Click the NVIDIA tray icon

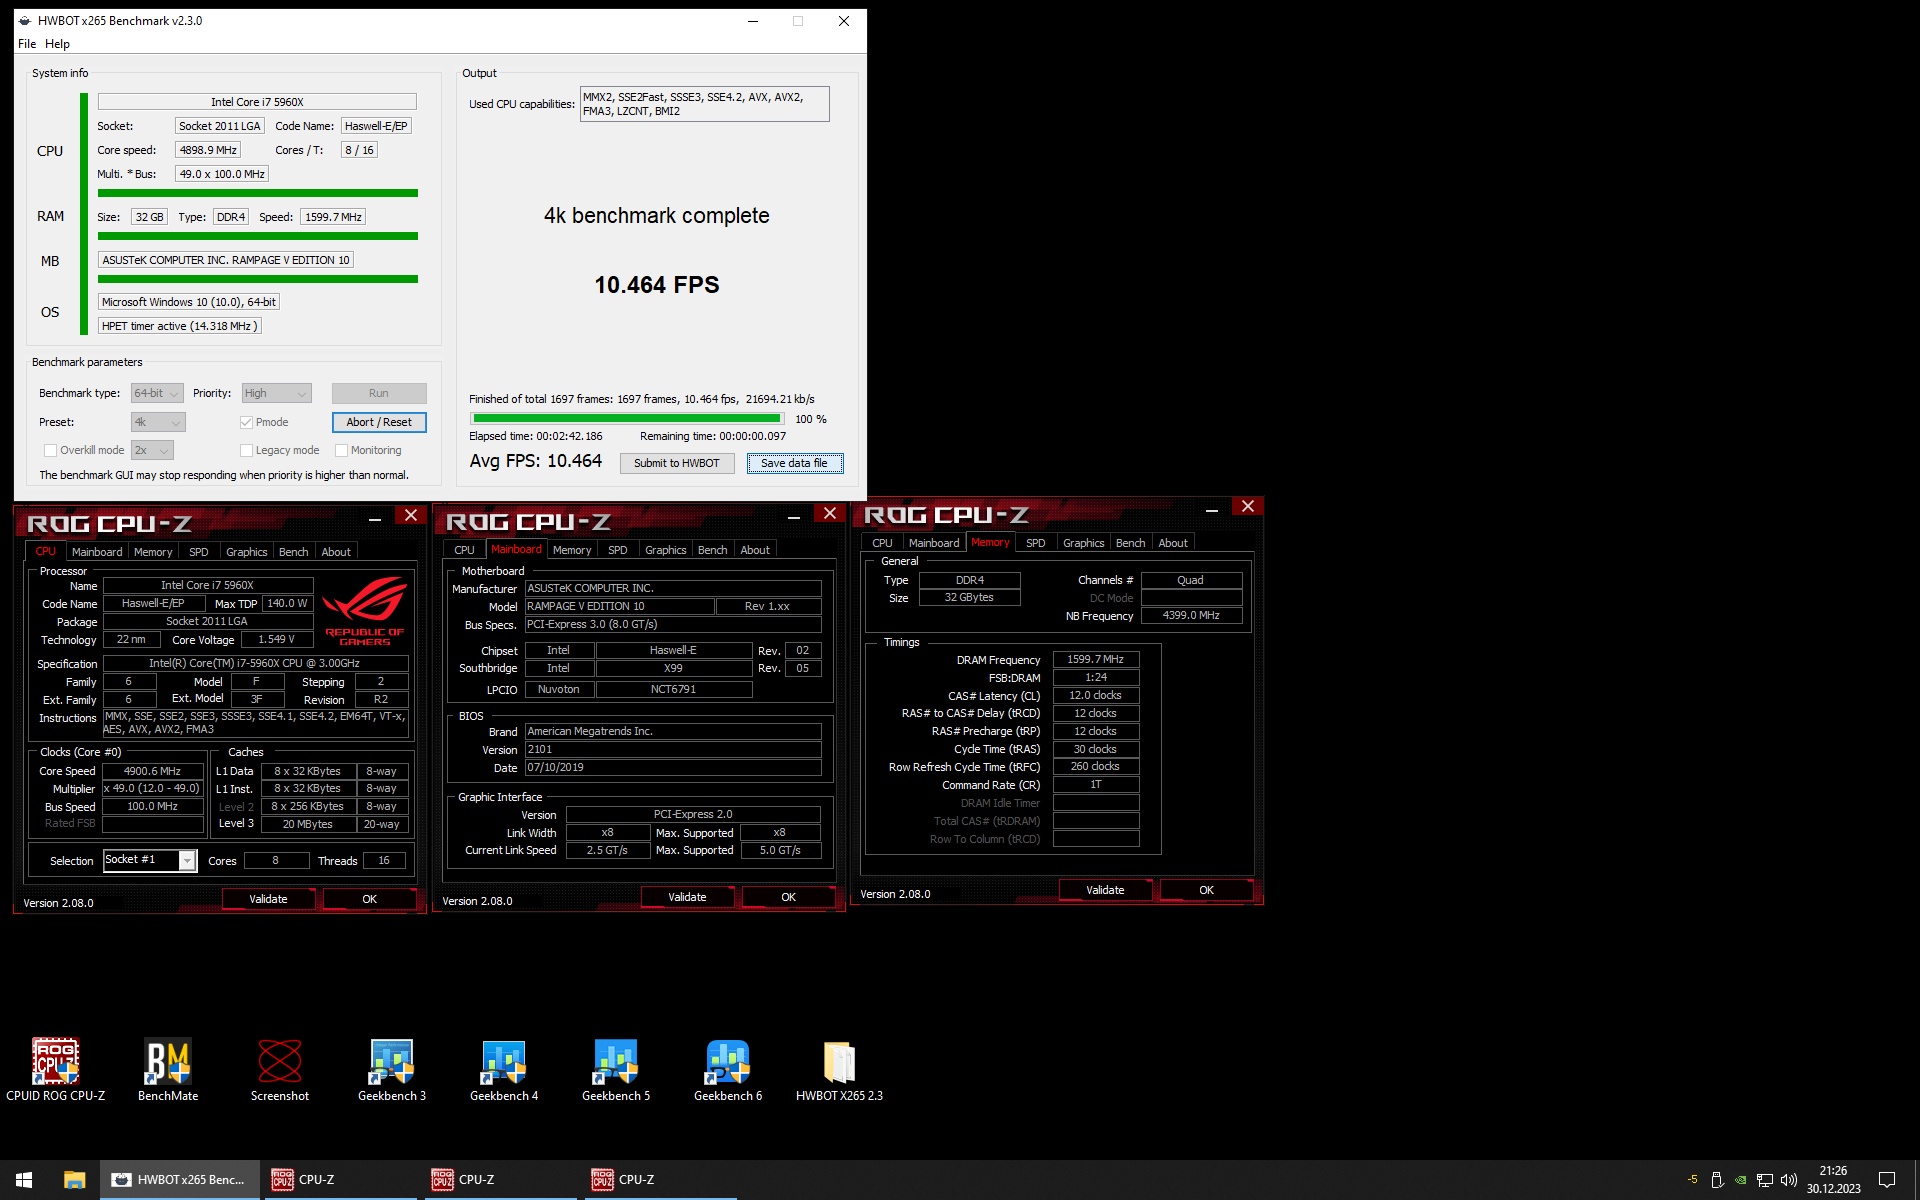click(1741, 1180)
